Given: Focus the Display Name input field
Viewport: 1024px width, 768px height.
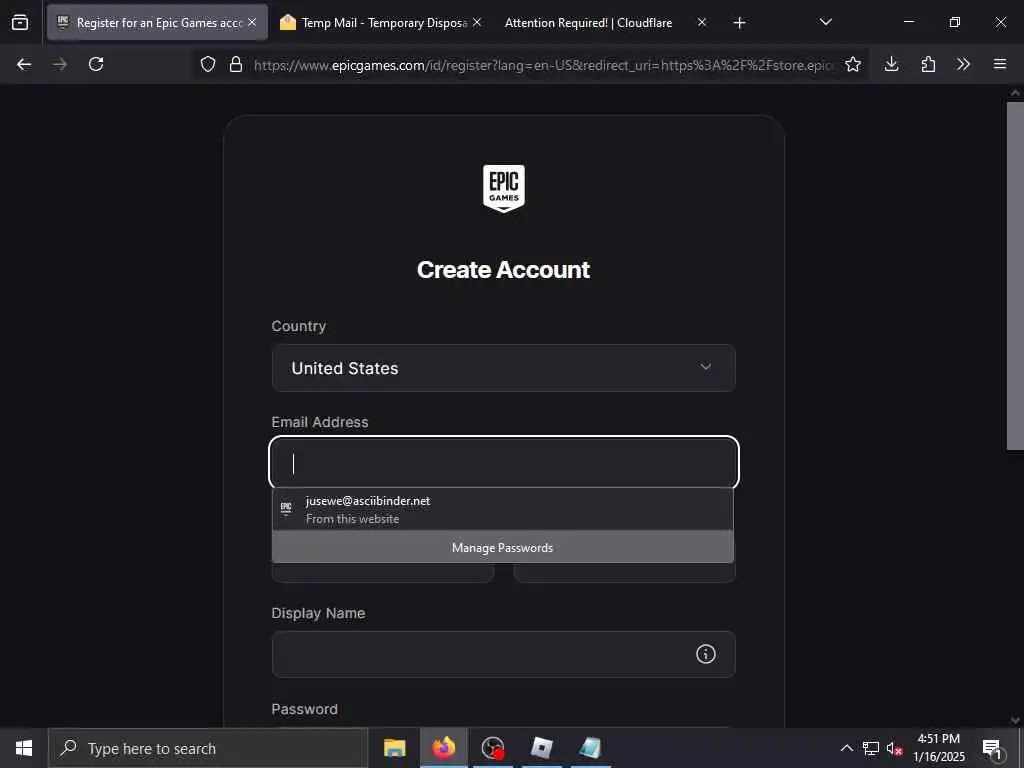Looking at the screenshot, I should [504, 654].
